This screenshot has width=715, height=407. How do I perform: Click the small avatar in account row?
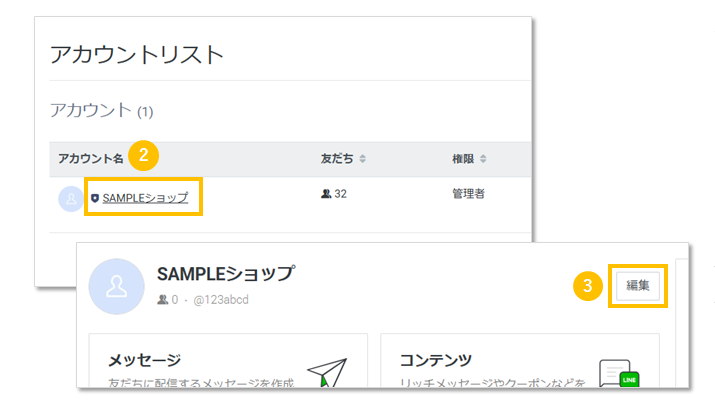click(70, 198)
